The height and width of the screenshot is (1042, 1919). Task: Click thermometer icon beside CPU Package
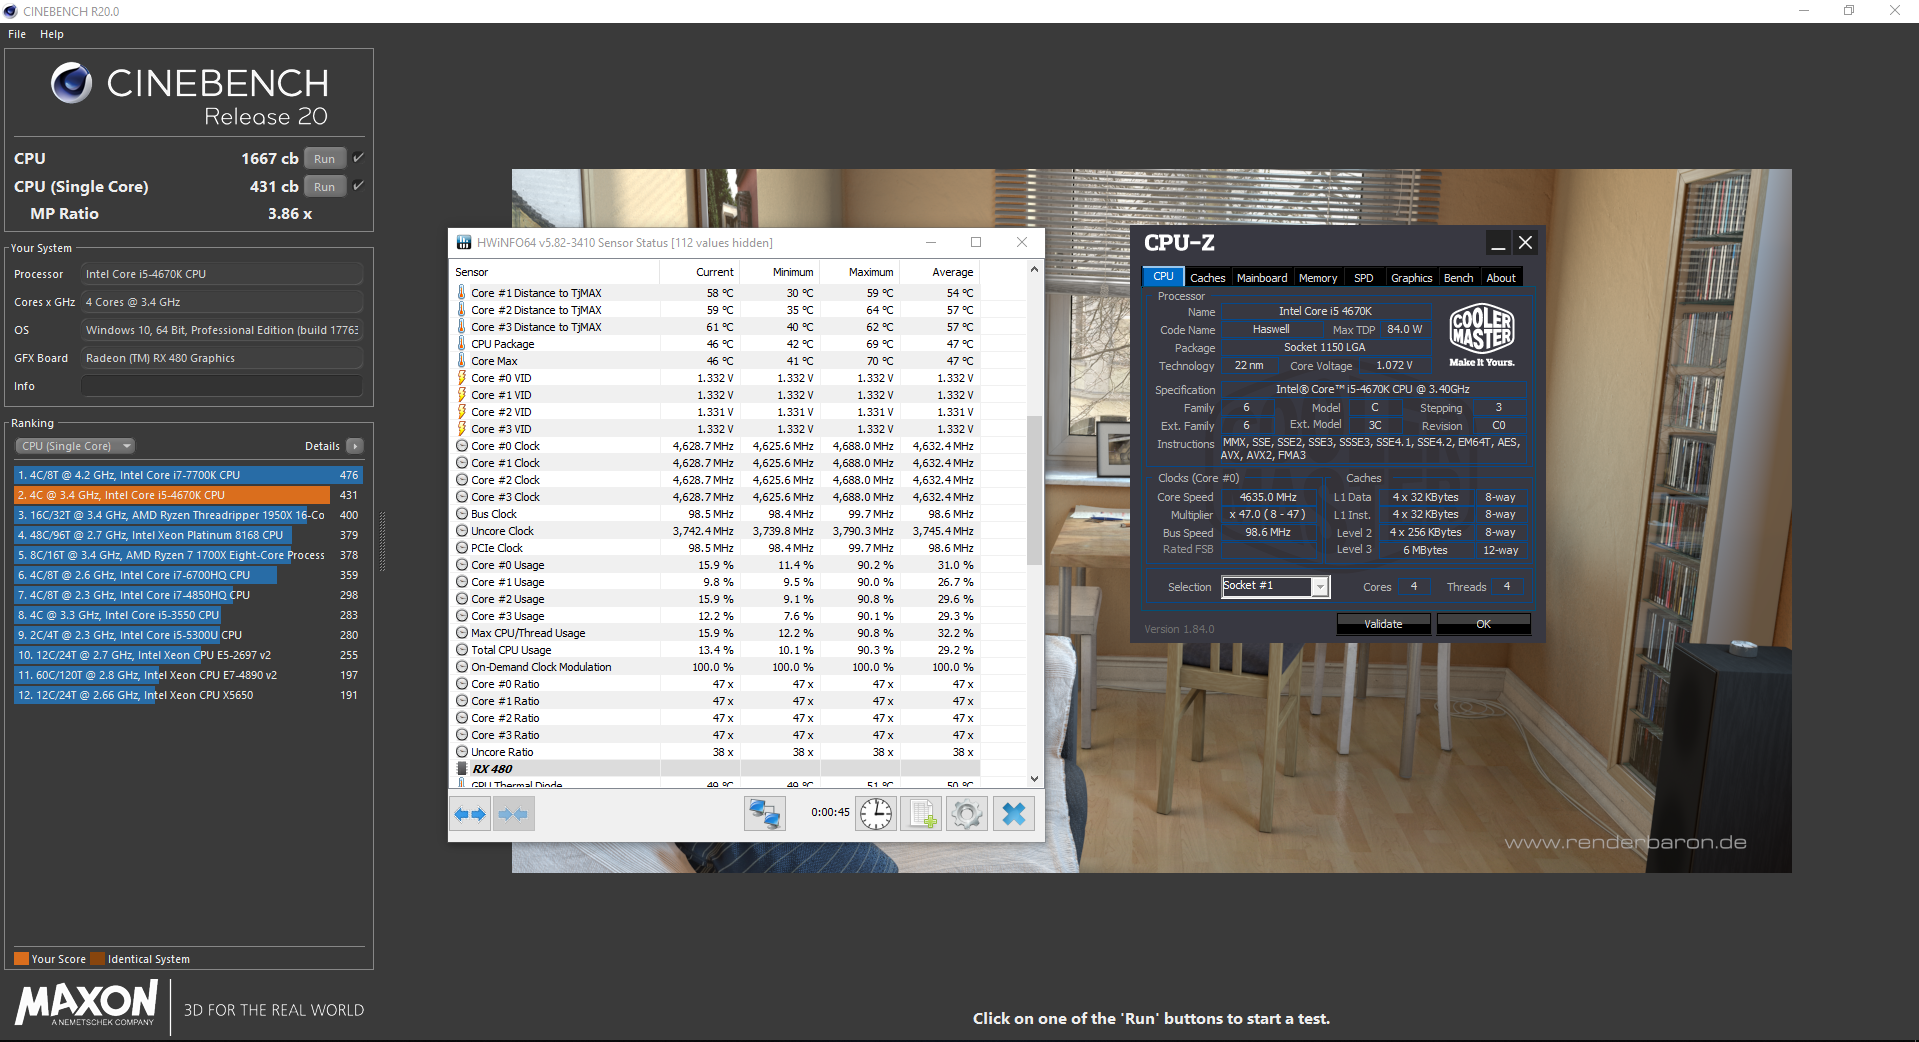(462, 344)
